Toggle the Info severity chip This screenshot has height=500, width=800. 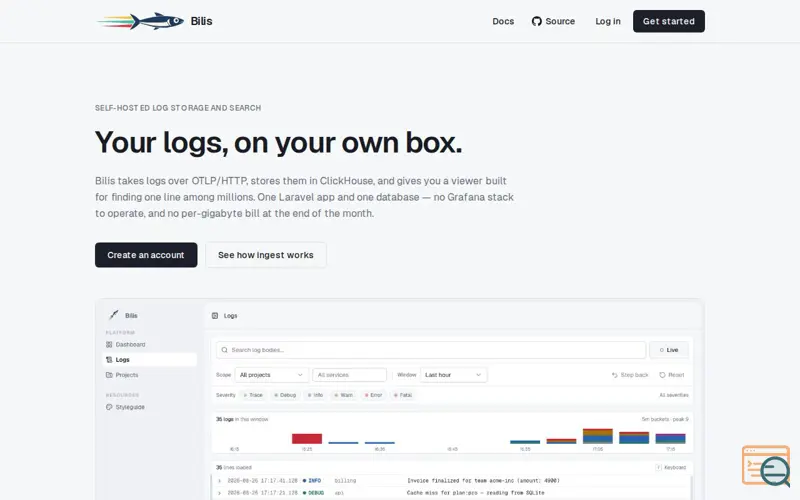tap(315, 395)
